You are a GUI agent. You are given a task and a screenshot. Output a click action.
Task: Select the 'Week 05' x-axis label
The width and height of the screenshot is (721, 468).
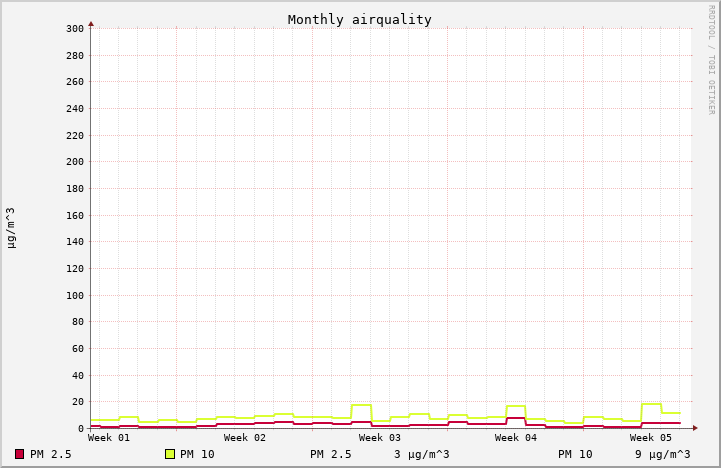coord(651,438)
